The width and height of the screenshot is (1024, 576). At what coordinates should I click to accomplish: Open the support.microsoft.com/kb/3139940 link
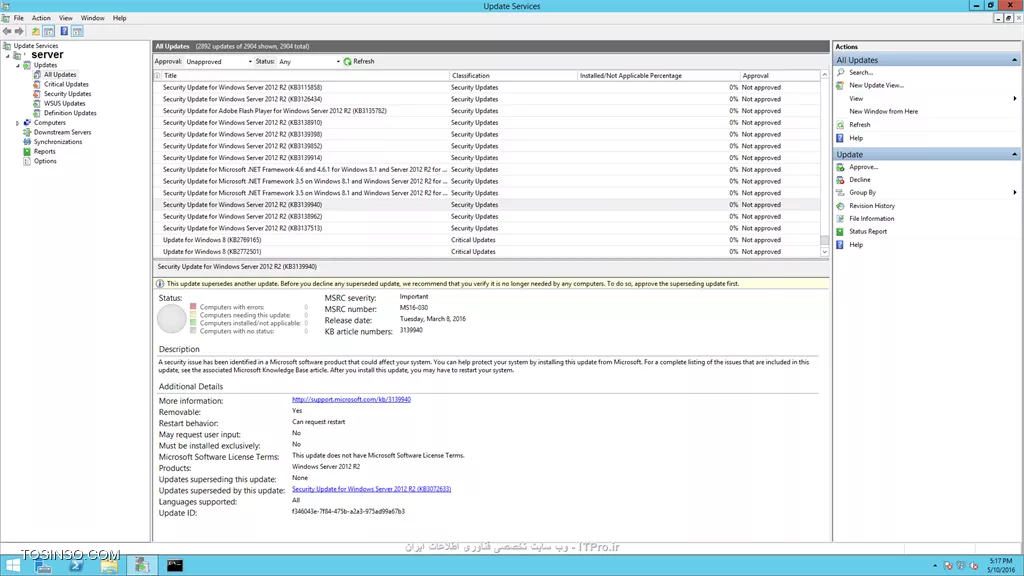point(351,400)
